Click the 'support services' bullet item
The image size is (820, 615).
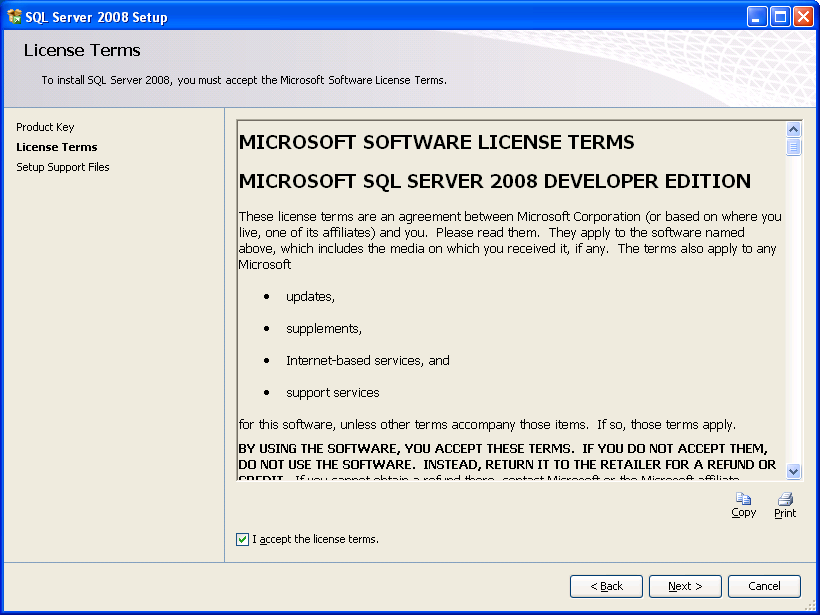click(333, 393)
